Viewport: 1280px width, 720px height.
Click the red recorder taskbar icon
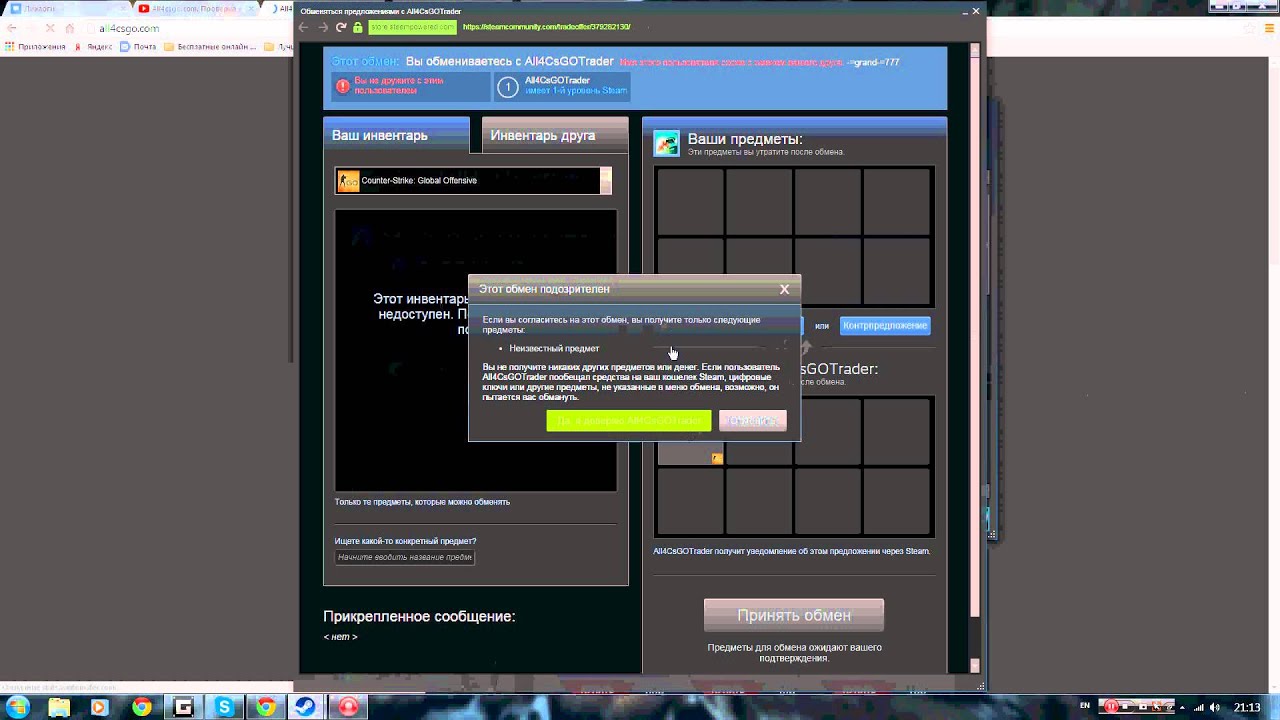click(348, 707)
